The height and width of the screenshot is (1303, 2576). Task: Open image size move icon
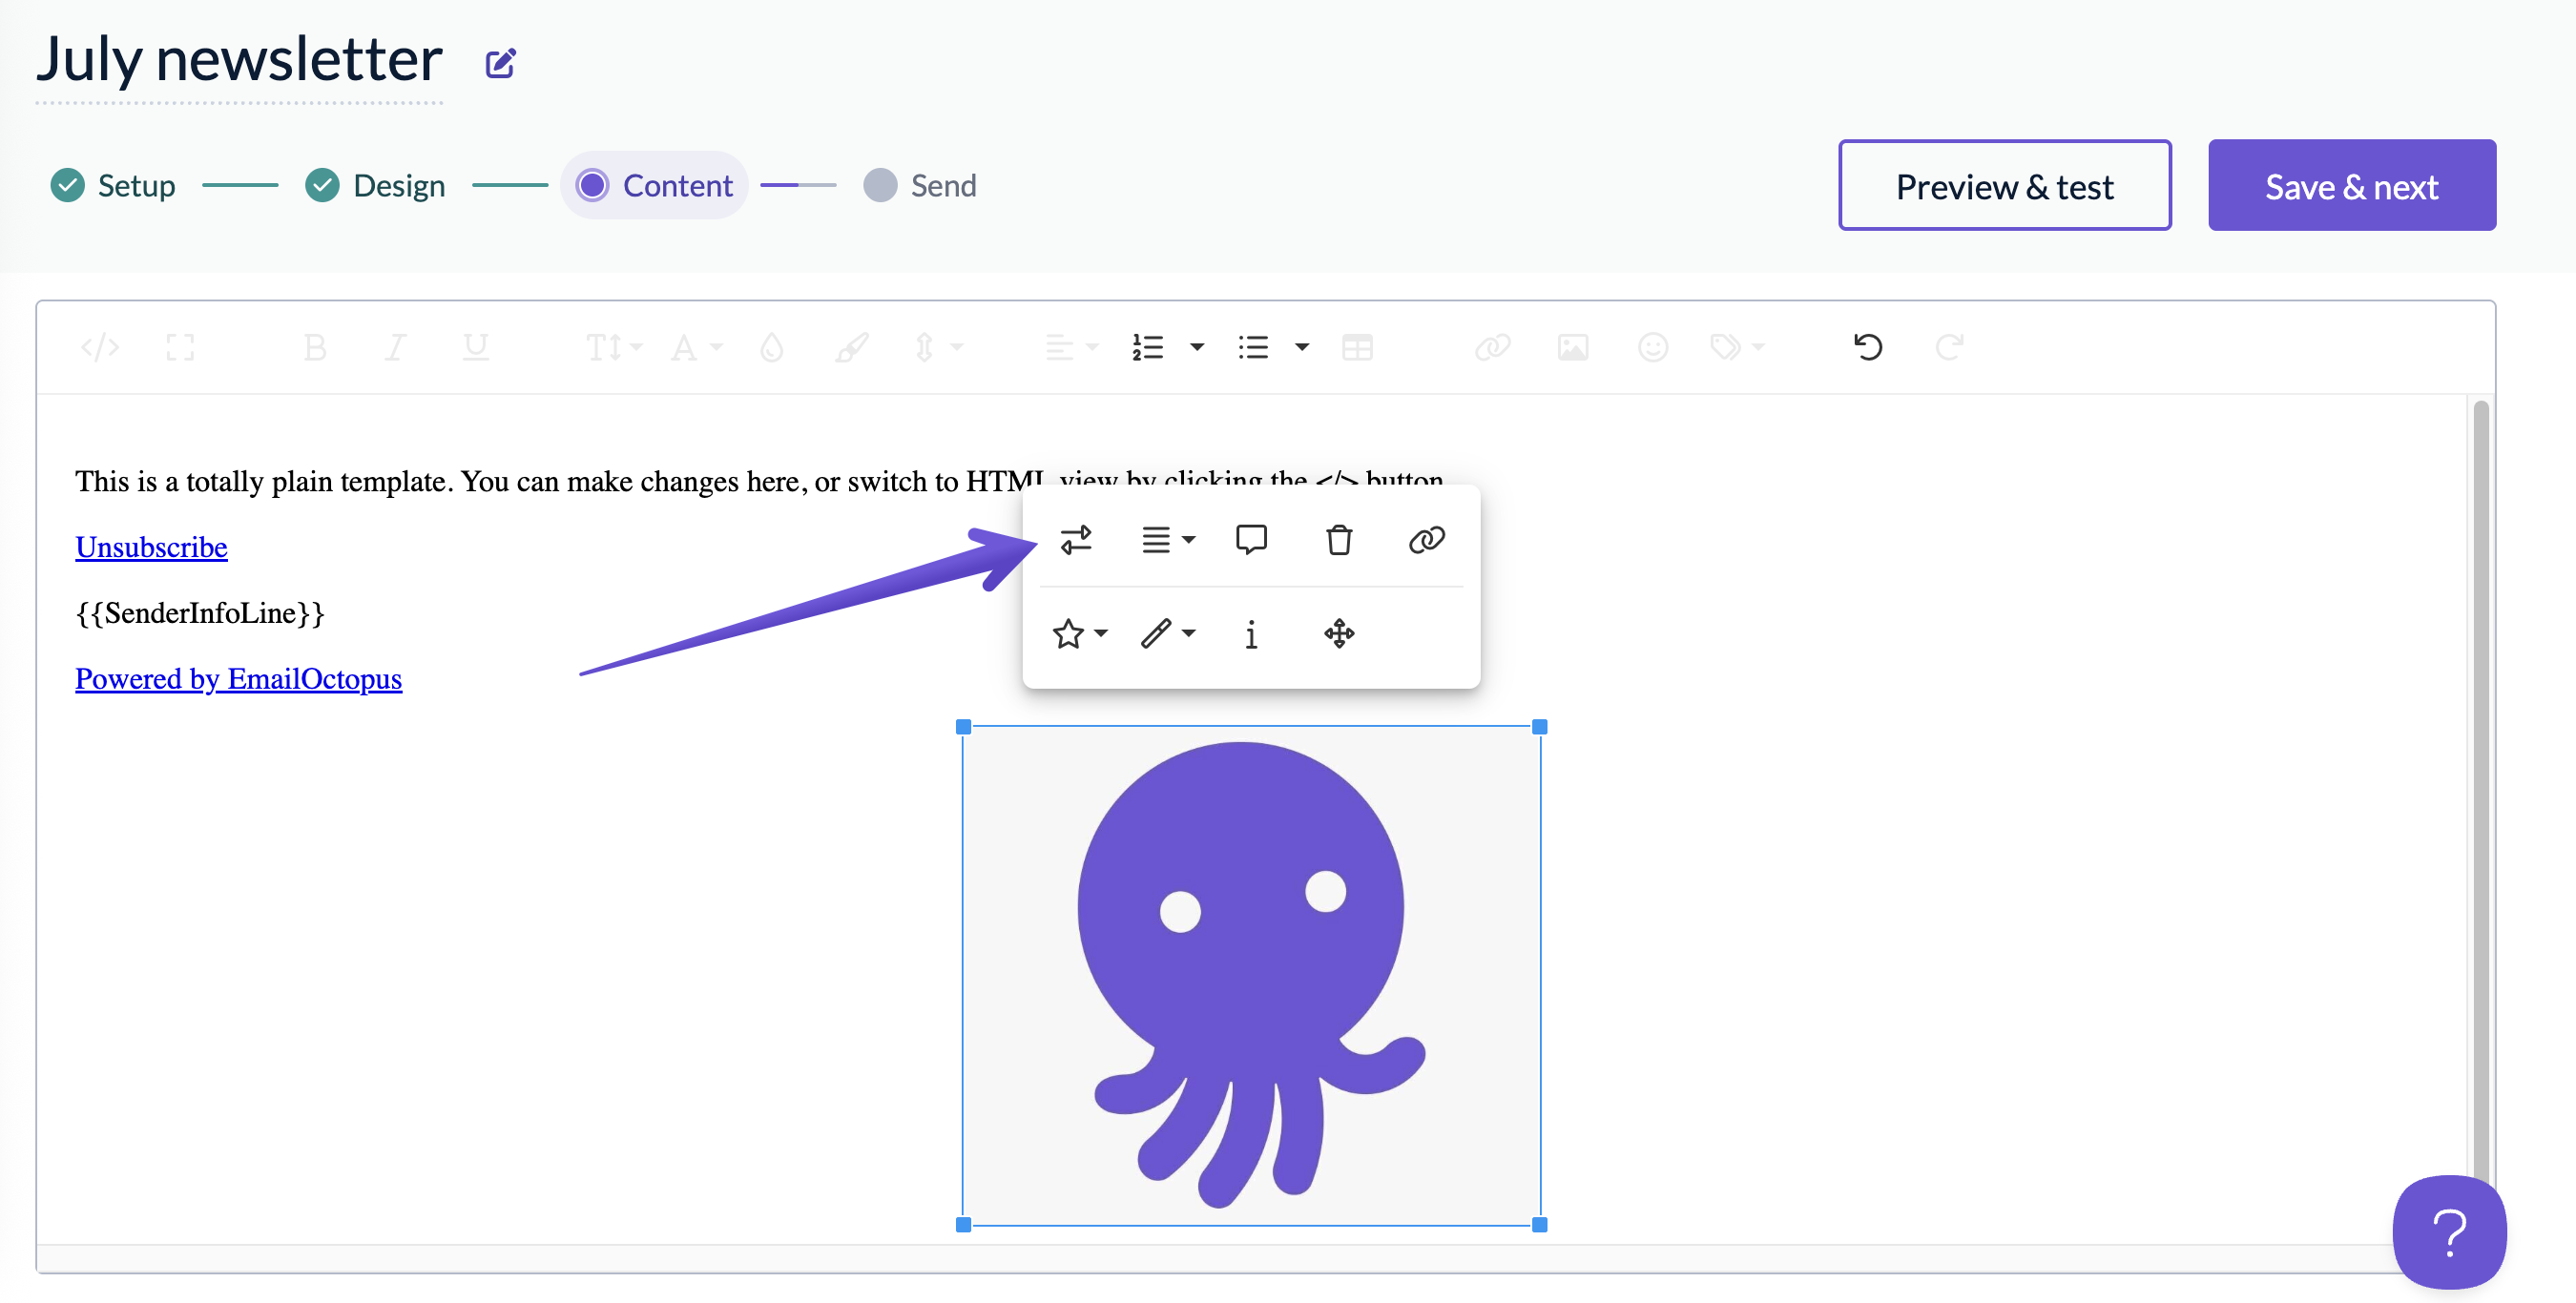1339,634
